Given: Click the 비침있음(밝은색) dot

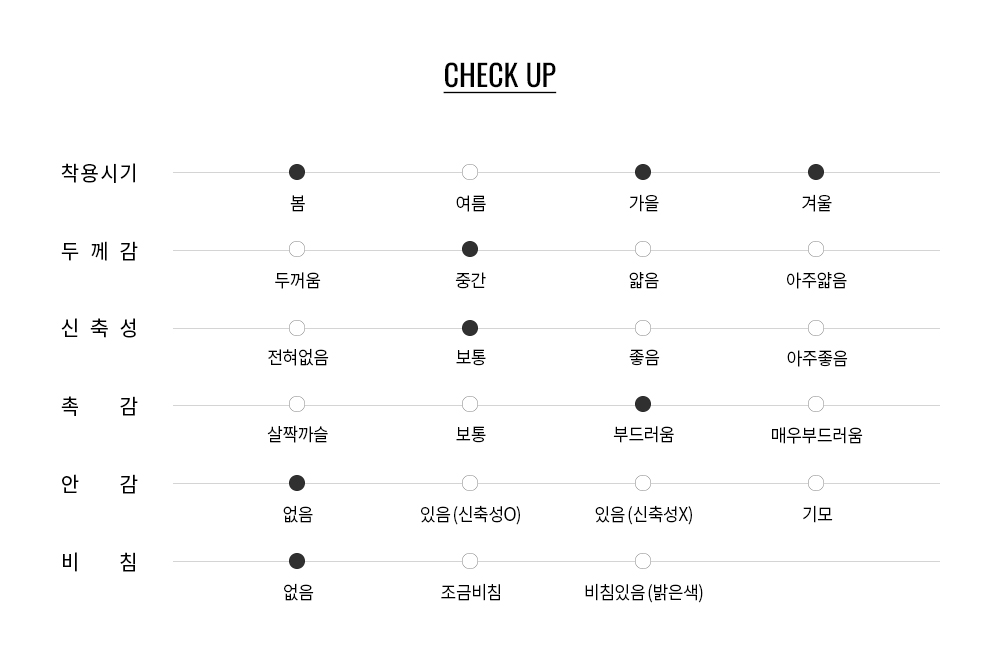Looking at the screenshot, I should [x=643, y=561].
